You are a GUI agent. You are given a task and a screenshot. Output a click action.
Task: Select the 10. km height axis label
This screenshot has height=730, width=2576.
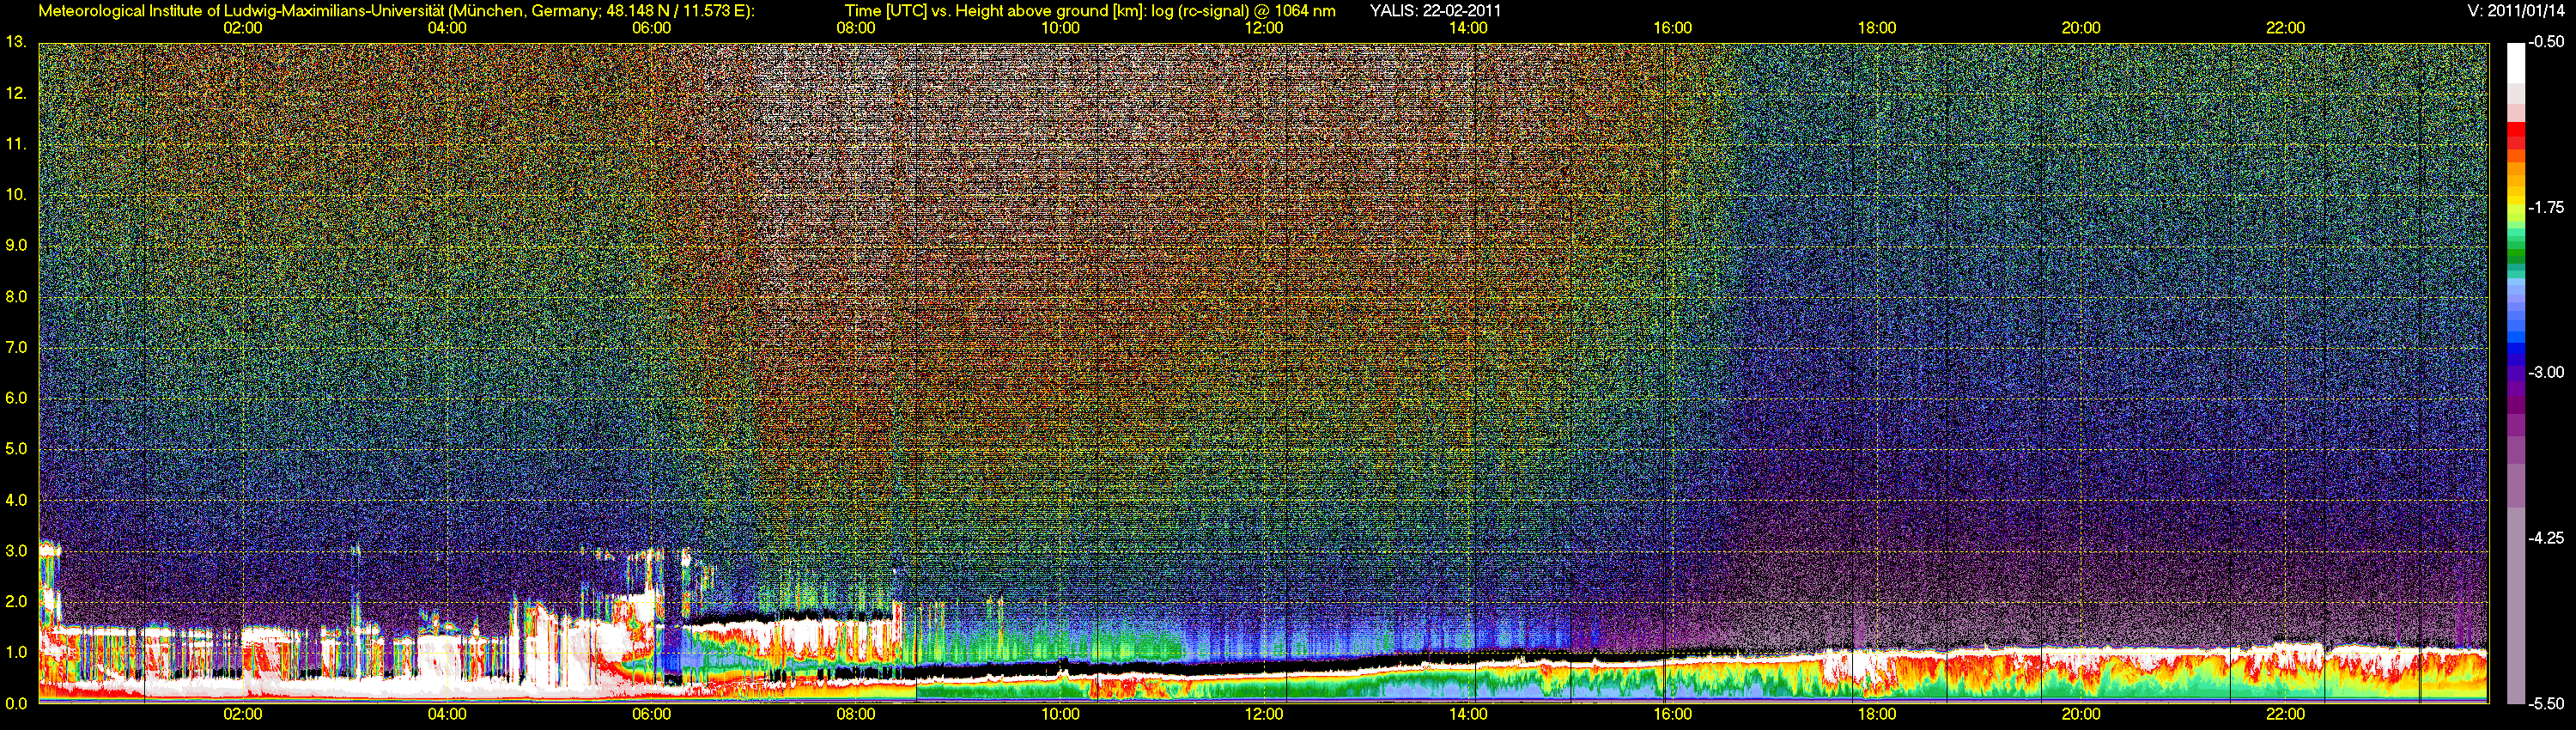coord(15,194)
